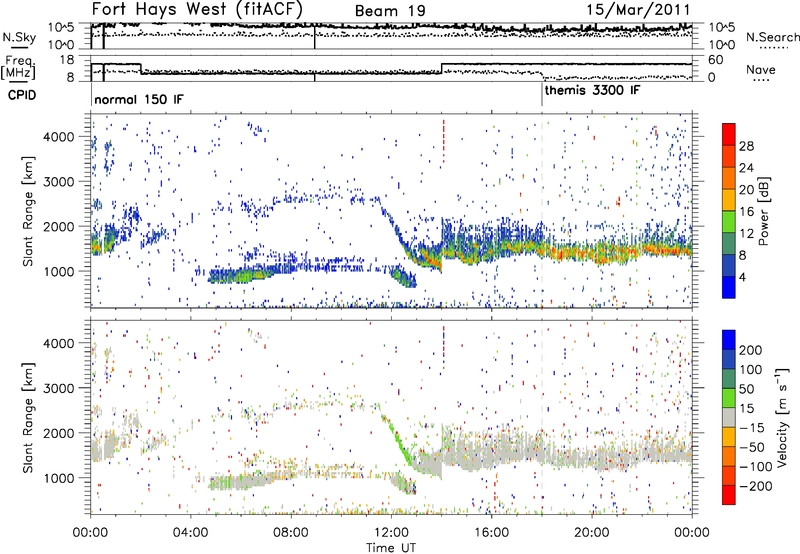Pick the bright blue bottom Power colorbar segment
The image size is (800, 554).
tap(729, 288)
